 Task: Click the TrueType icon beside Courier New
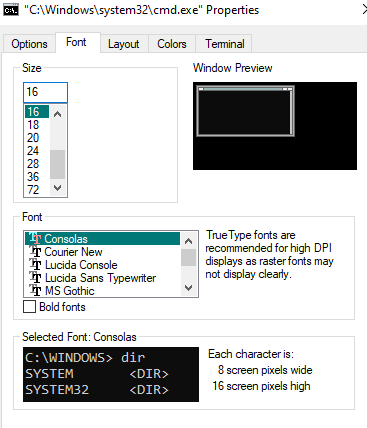pos(35,252)
